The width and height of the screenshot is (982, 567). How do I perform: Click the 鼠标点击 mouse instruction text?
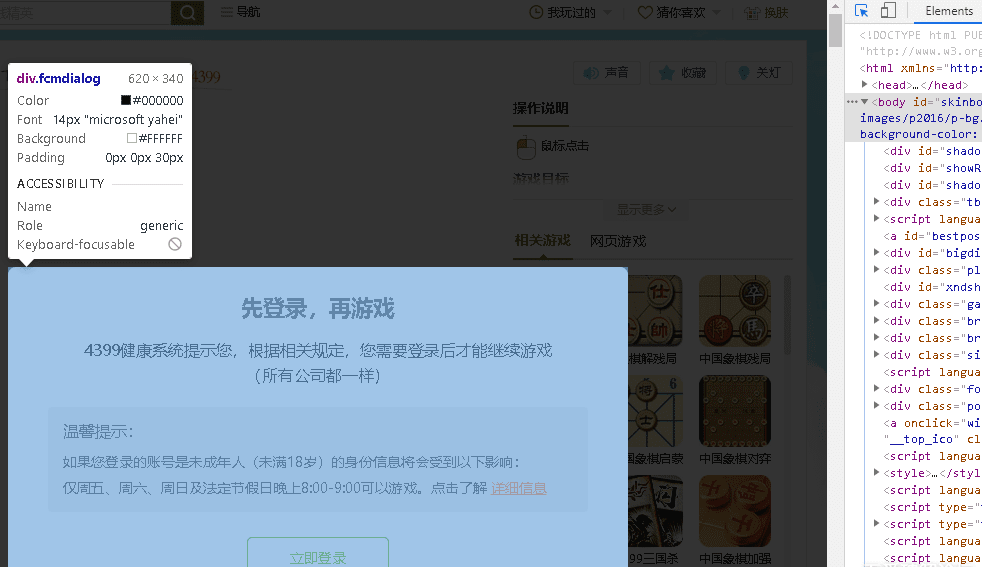[x=564, y=146]
